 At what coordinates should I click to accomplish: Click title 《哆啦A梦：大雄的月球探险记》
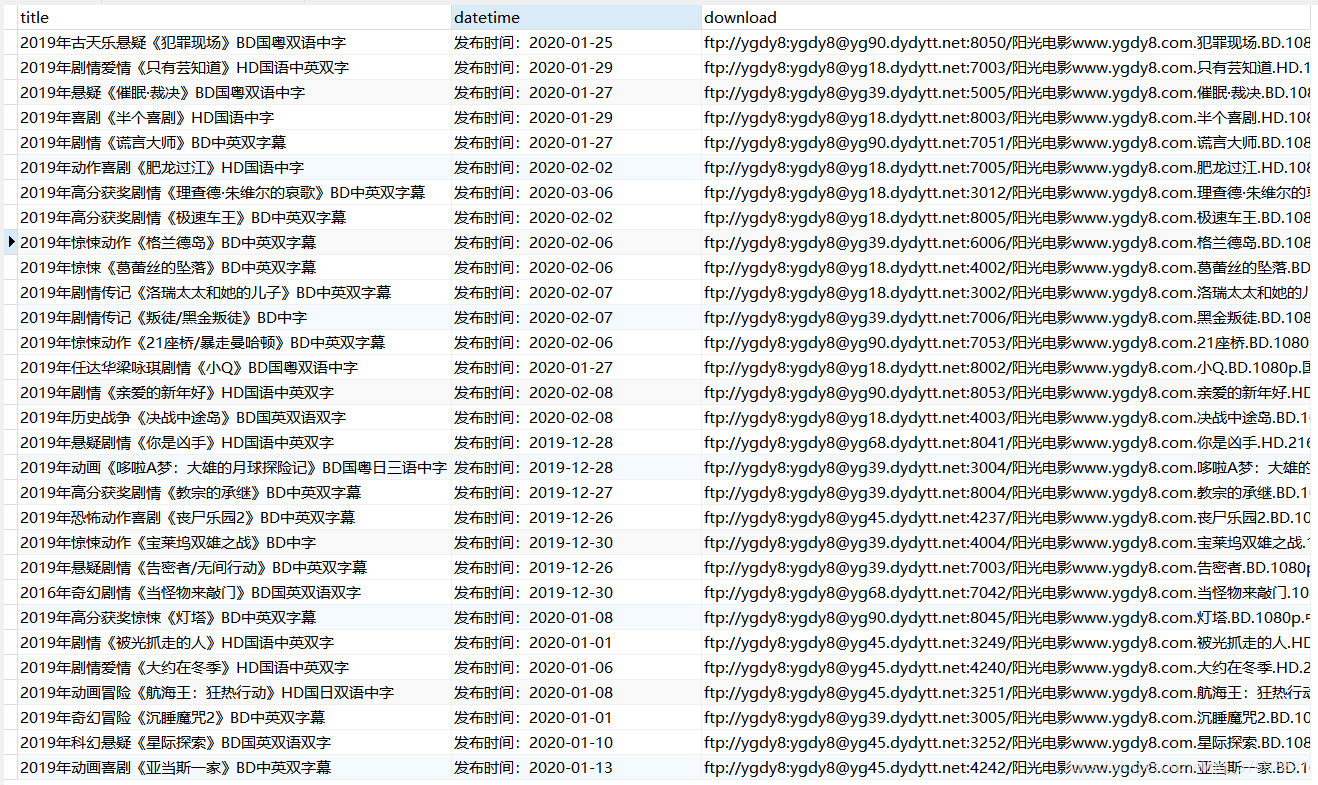point(233,467)
